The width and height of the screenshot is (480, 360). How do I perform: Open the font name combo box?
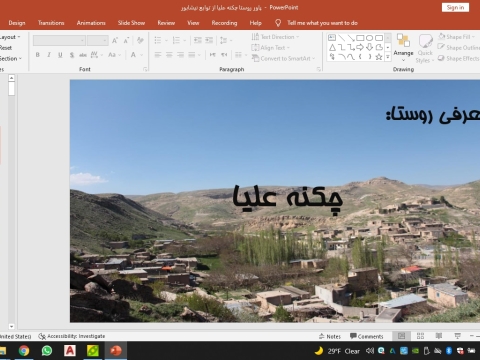(59, 41)
